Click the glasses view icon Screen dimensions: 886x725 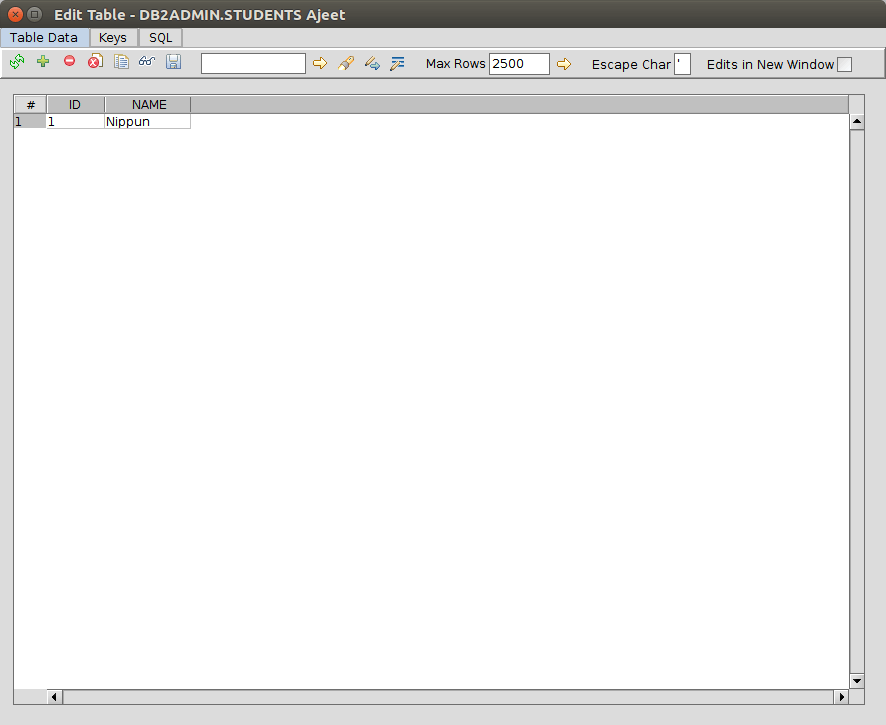147,61
